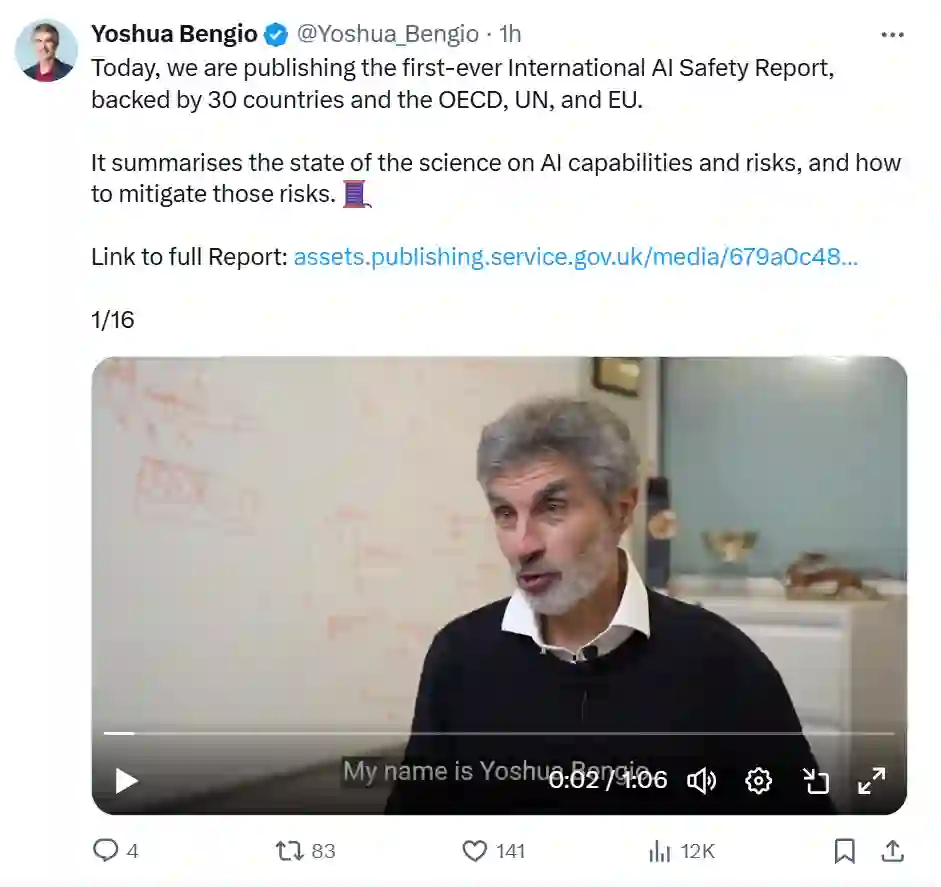Pop out video with picture-in-picture icon

[816, 781]
